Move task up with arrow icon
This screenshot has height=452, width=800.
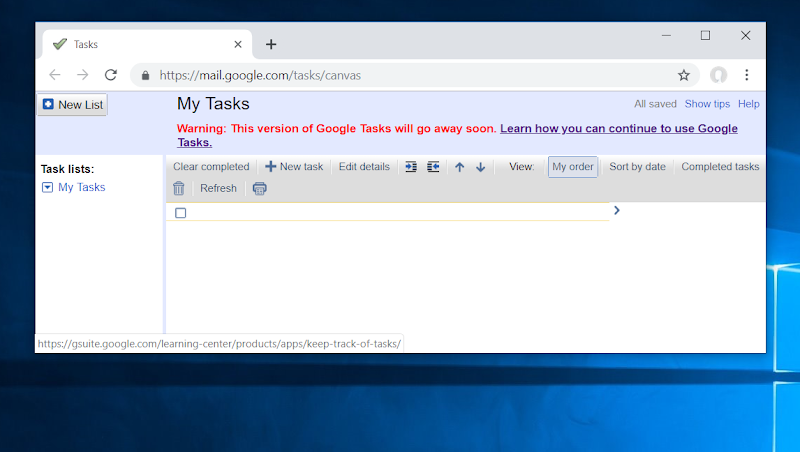460,167
